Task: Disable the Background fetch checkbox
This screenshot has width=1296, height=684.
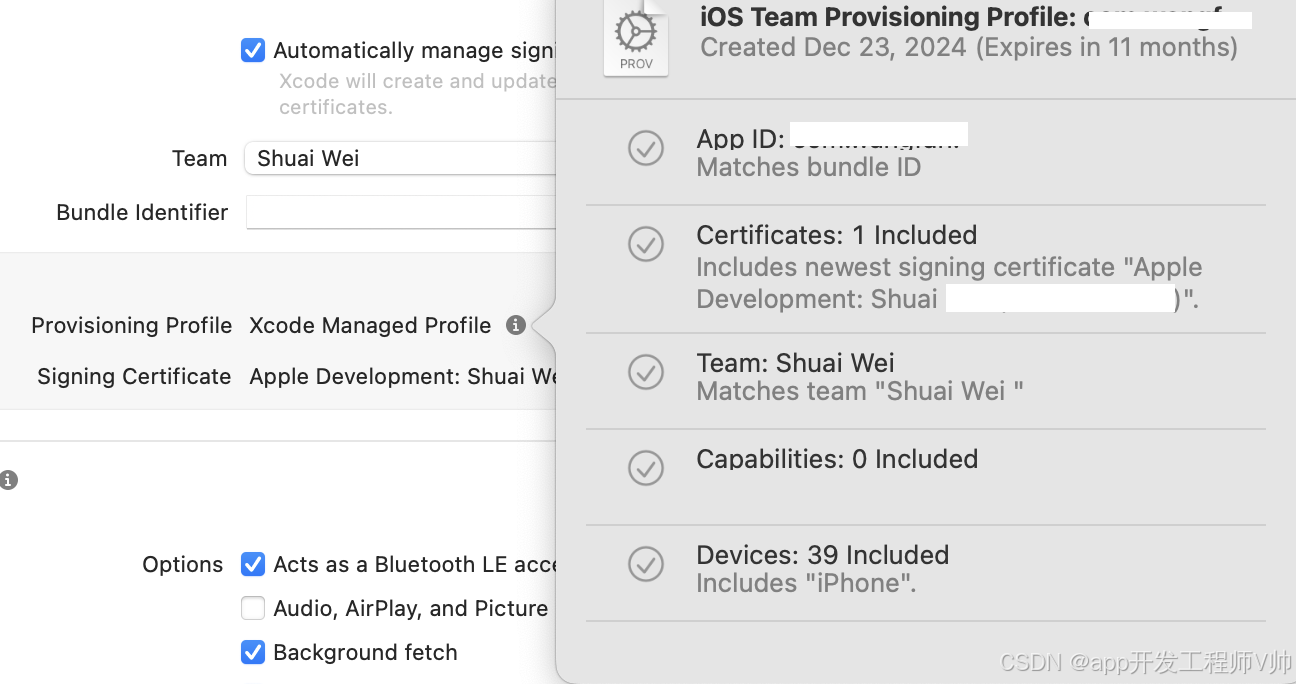Action: click(253, 652)
